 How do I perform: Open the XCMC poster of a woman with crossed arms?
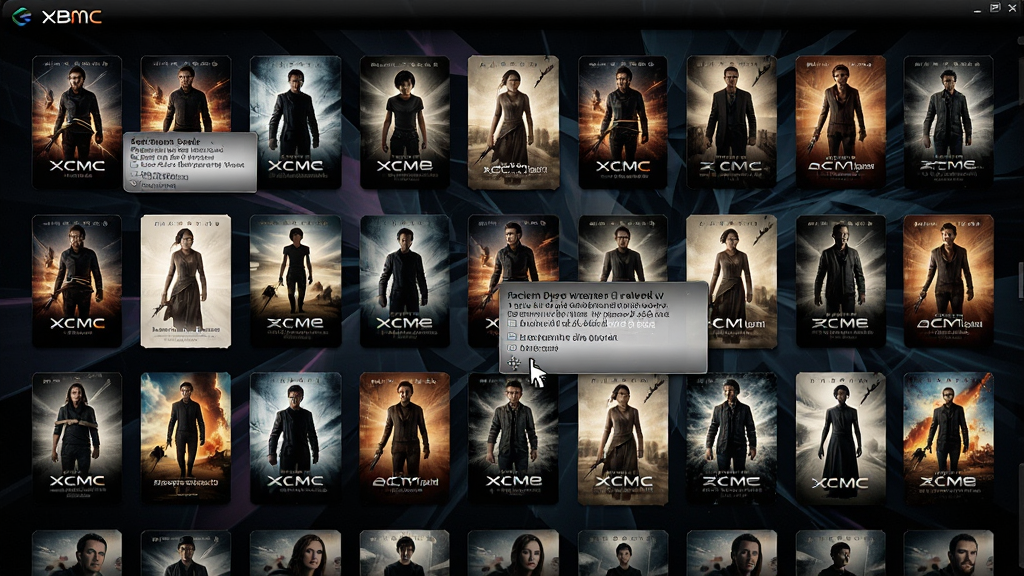[77, 438]
